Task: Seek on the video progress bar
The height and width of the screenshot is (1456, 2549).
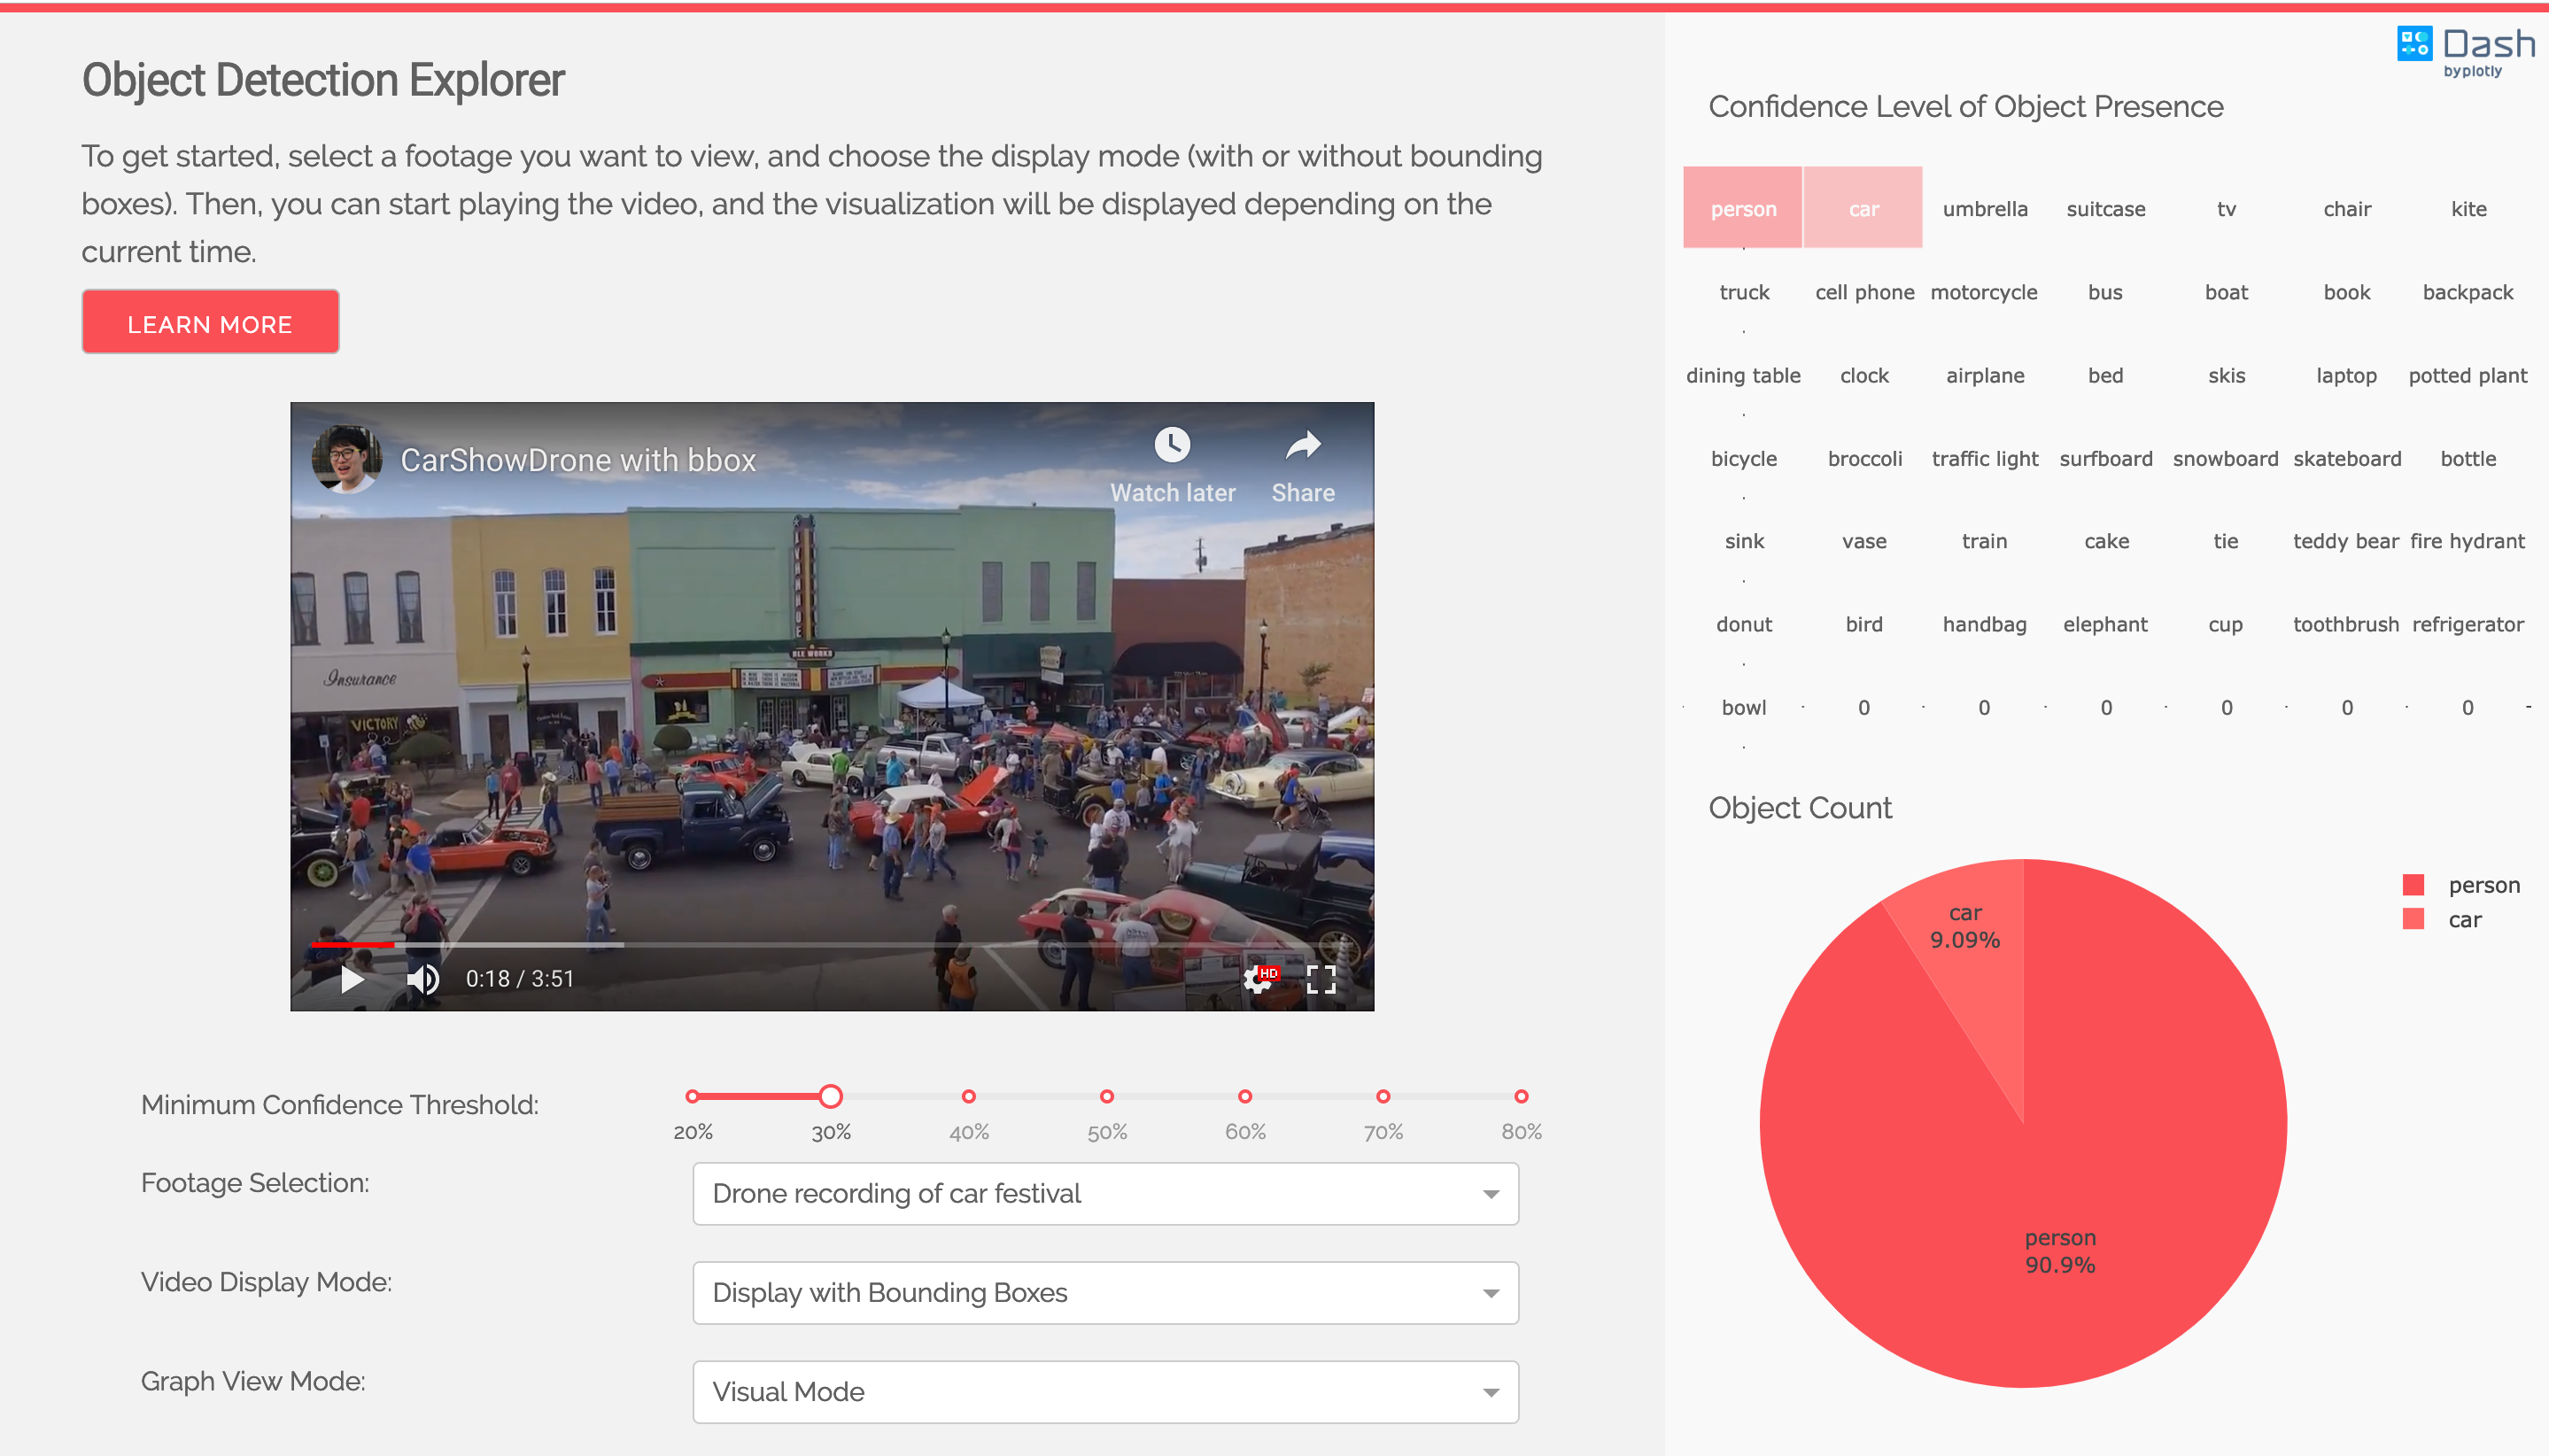Action: (800, 944)
